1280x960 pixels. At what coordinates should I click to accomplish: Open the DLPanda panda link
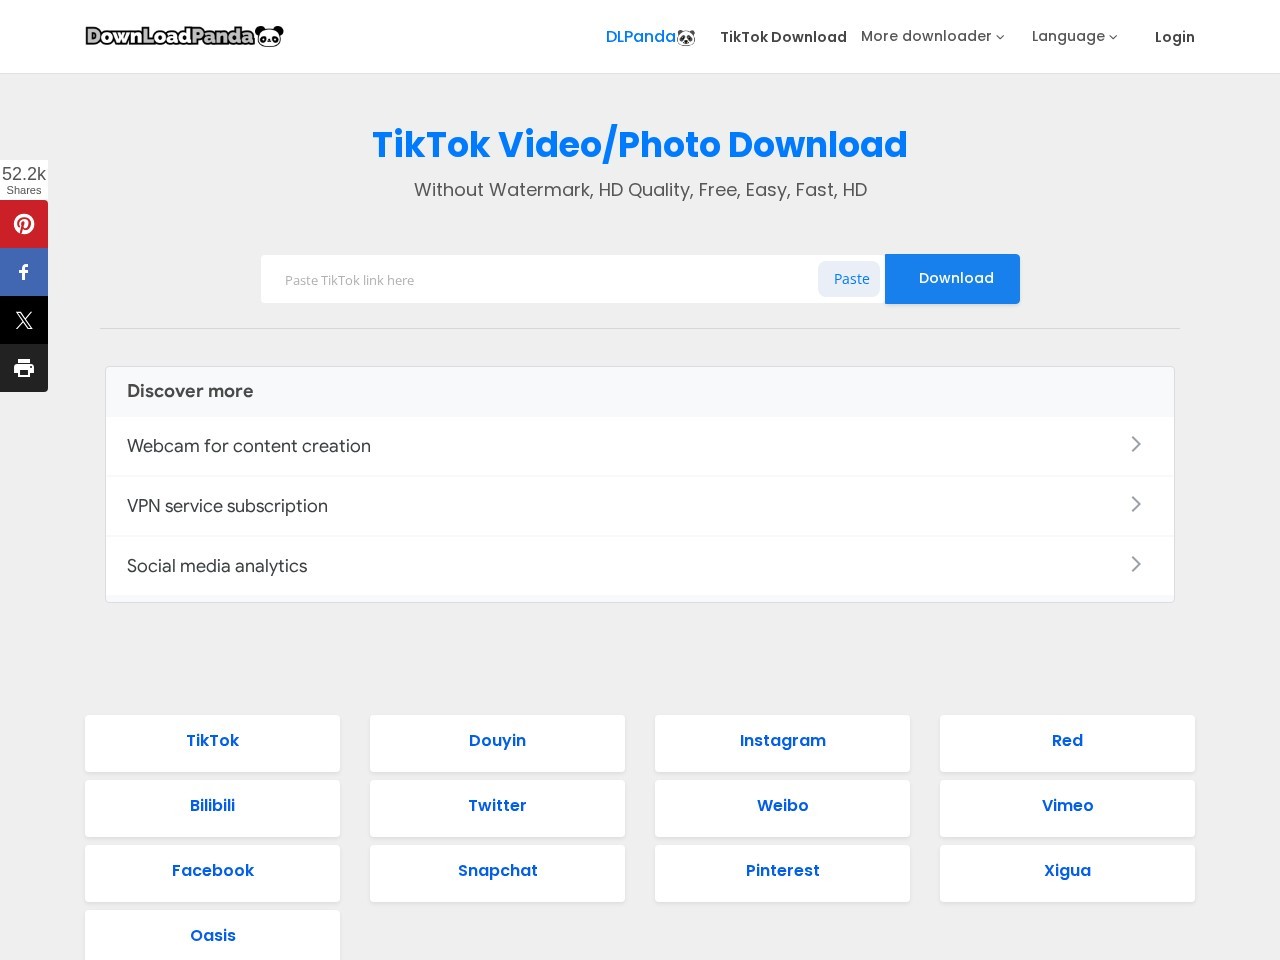(x=650, y=37)
